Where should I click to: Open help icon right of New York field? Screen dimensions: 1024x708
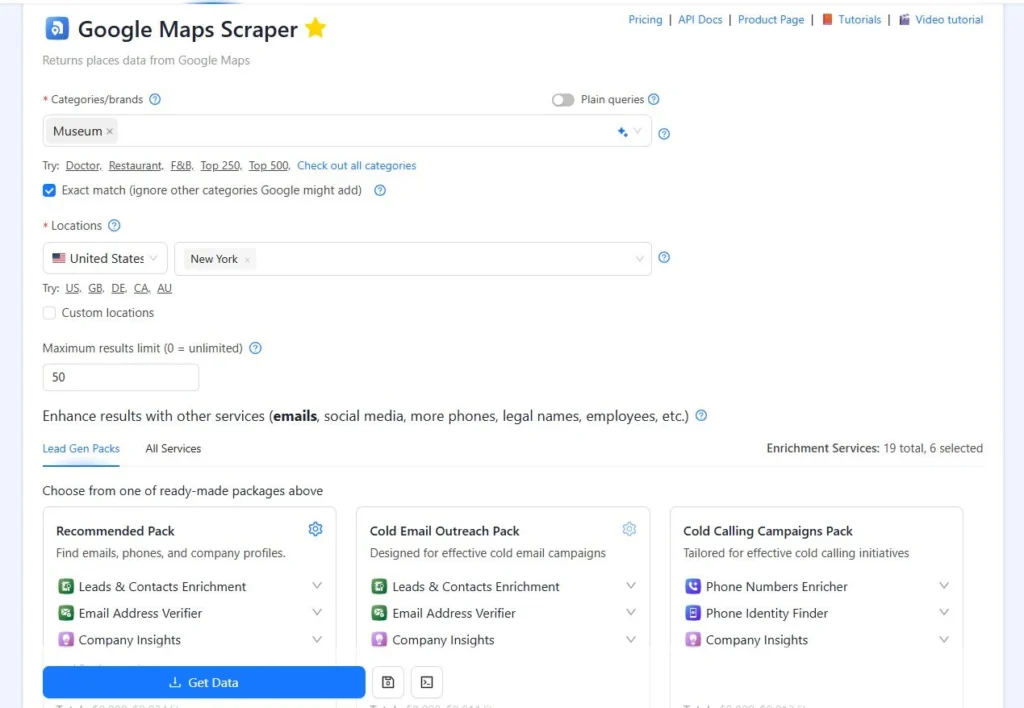(x=664, y=257)
